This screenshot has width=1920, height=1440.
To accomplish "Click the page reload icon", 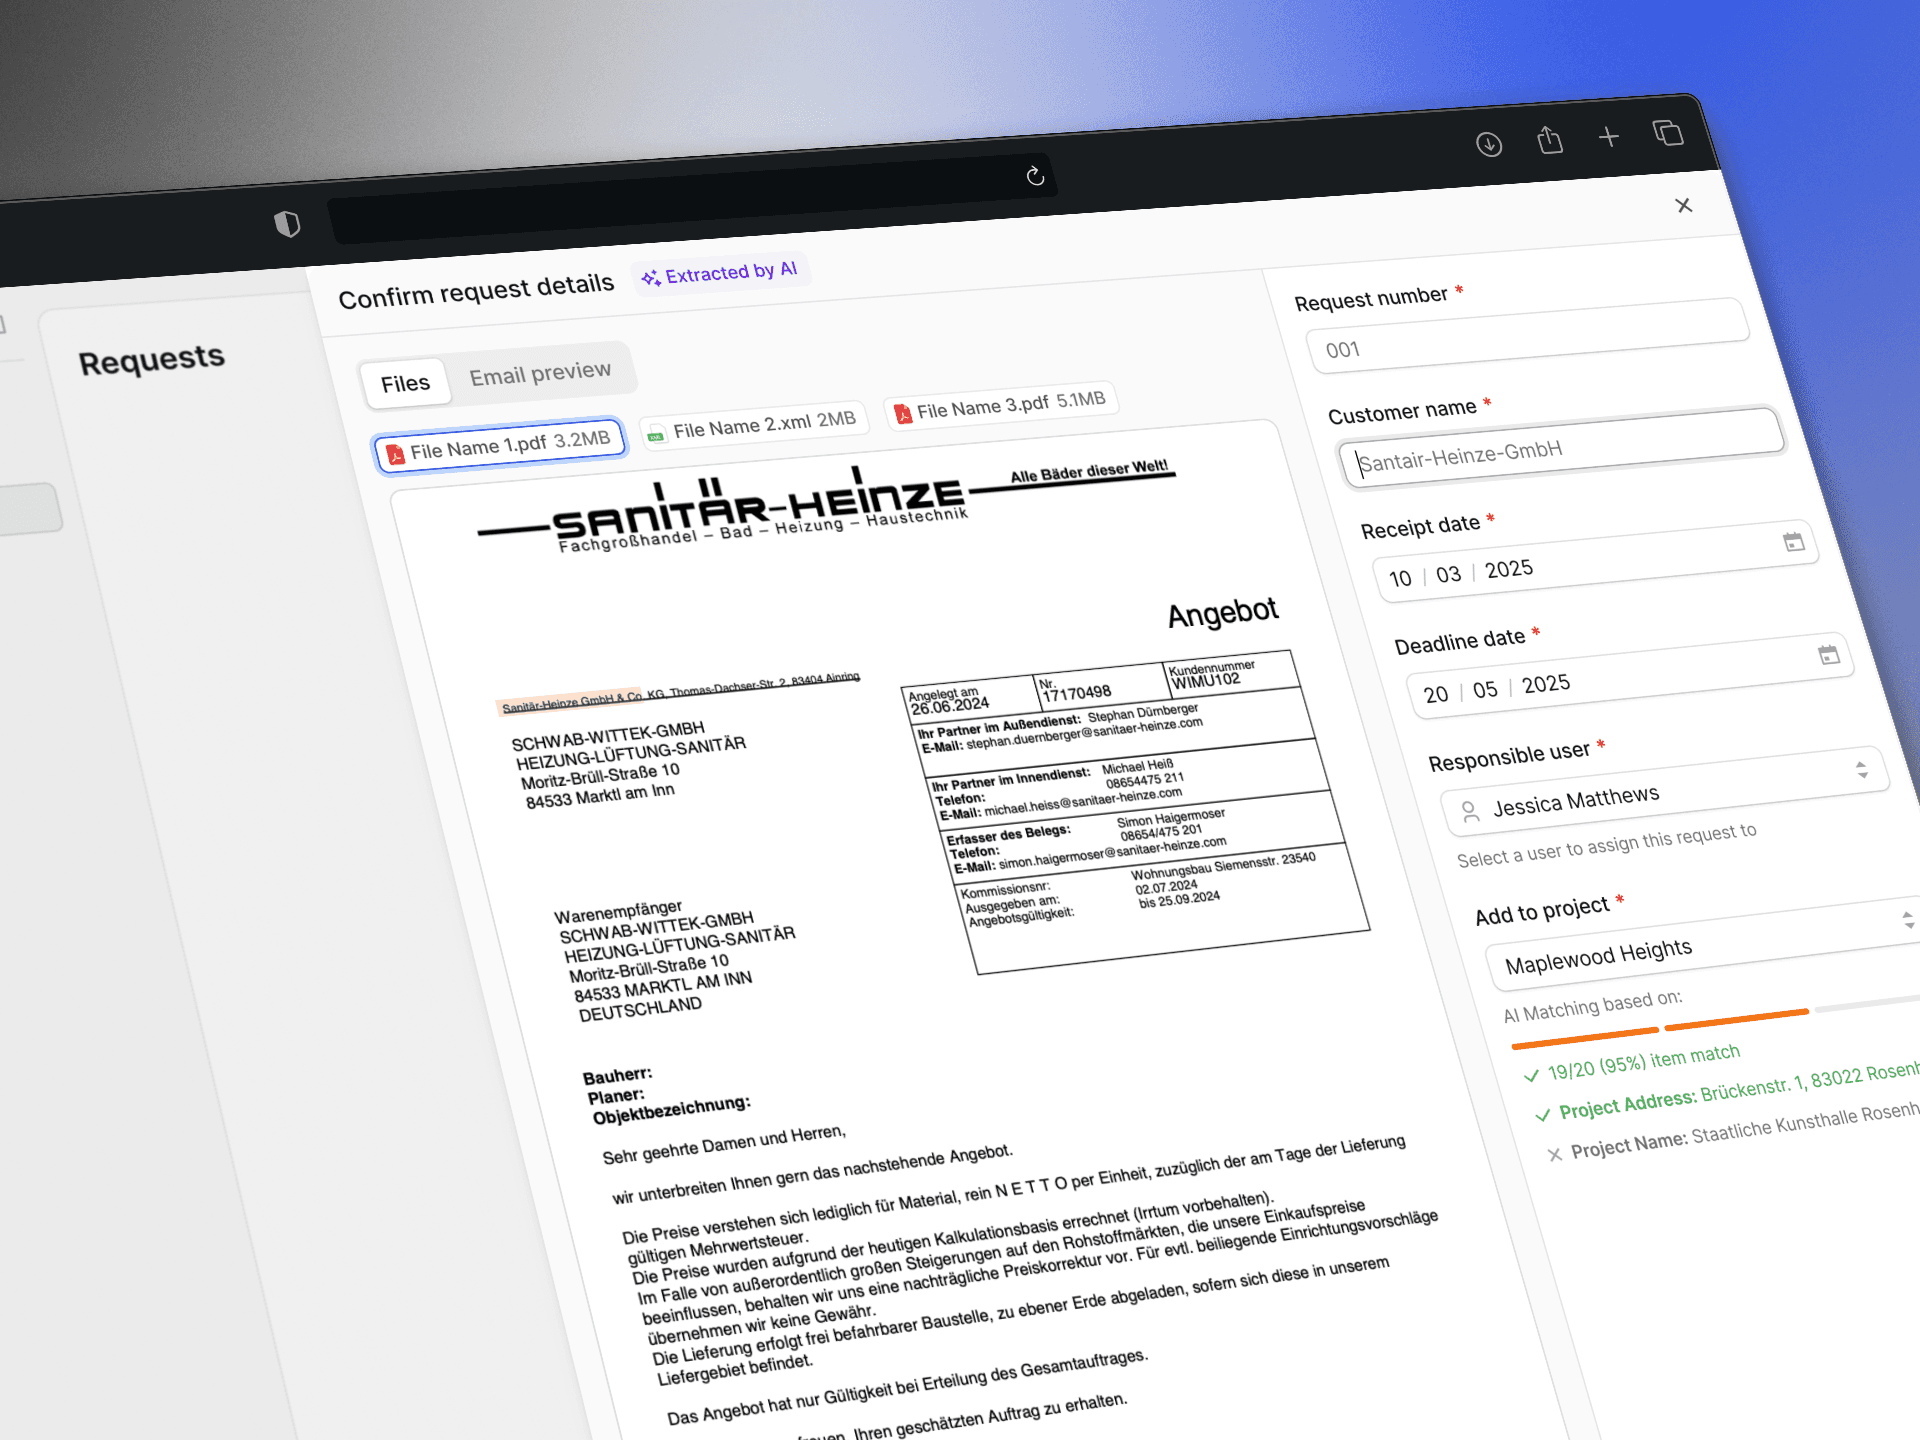I will coord(1035,177).
